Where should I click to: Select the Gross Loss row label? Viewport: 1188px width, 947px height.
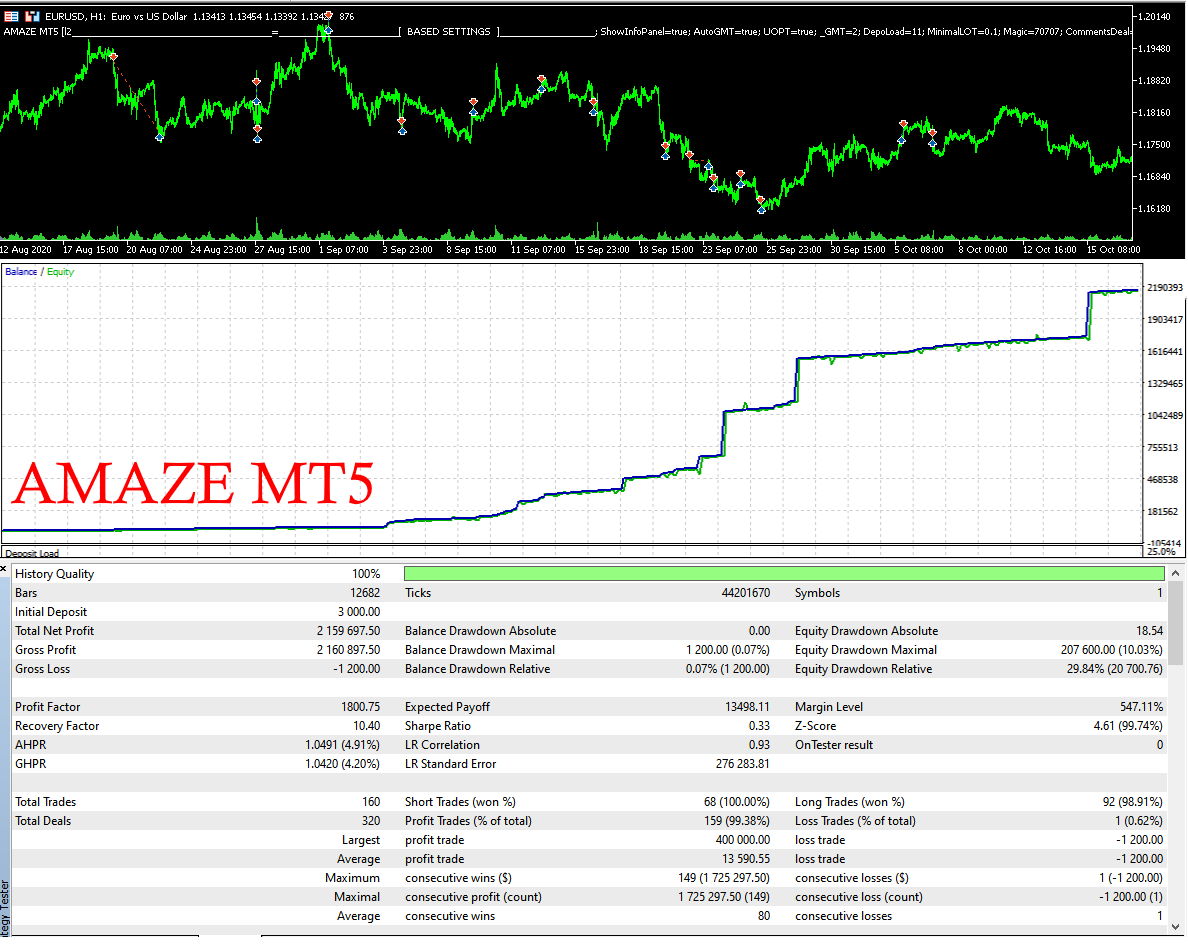click(42, 669)
